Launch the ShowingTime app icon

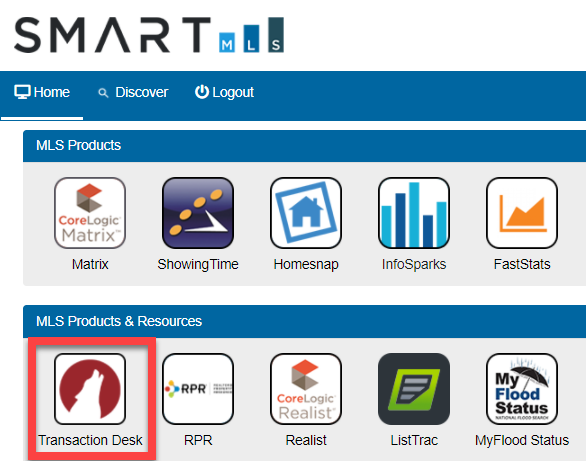coord(198,213)
